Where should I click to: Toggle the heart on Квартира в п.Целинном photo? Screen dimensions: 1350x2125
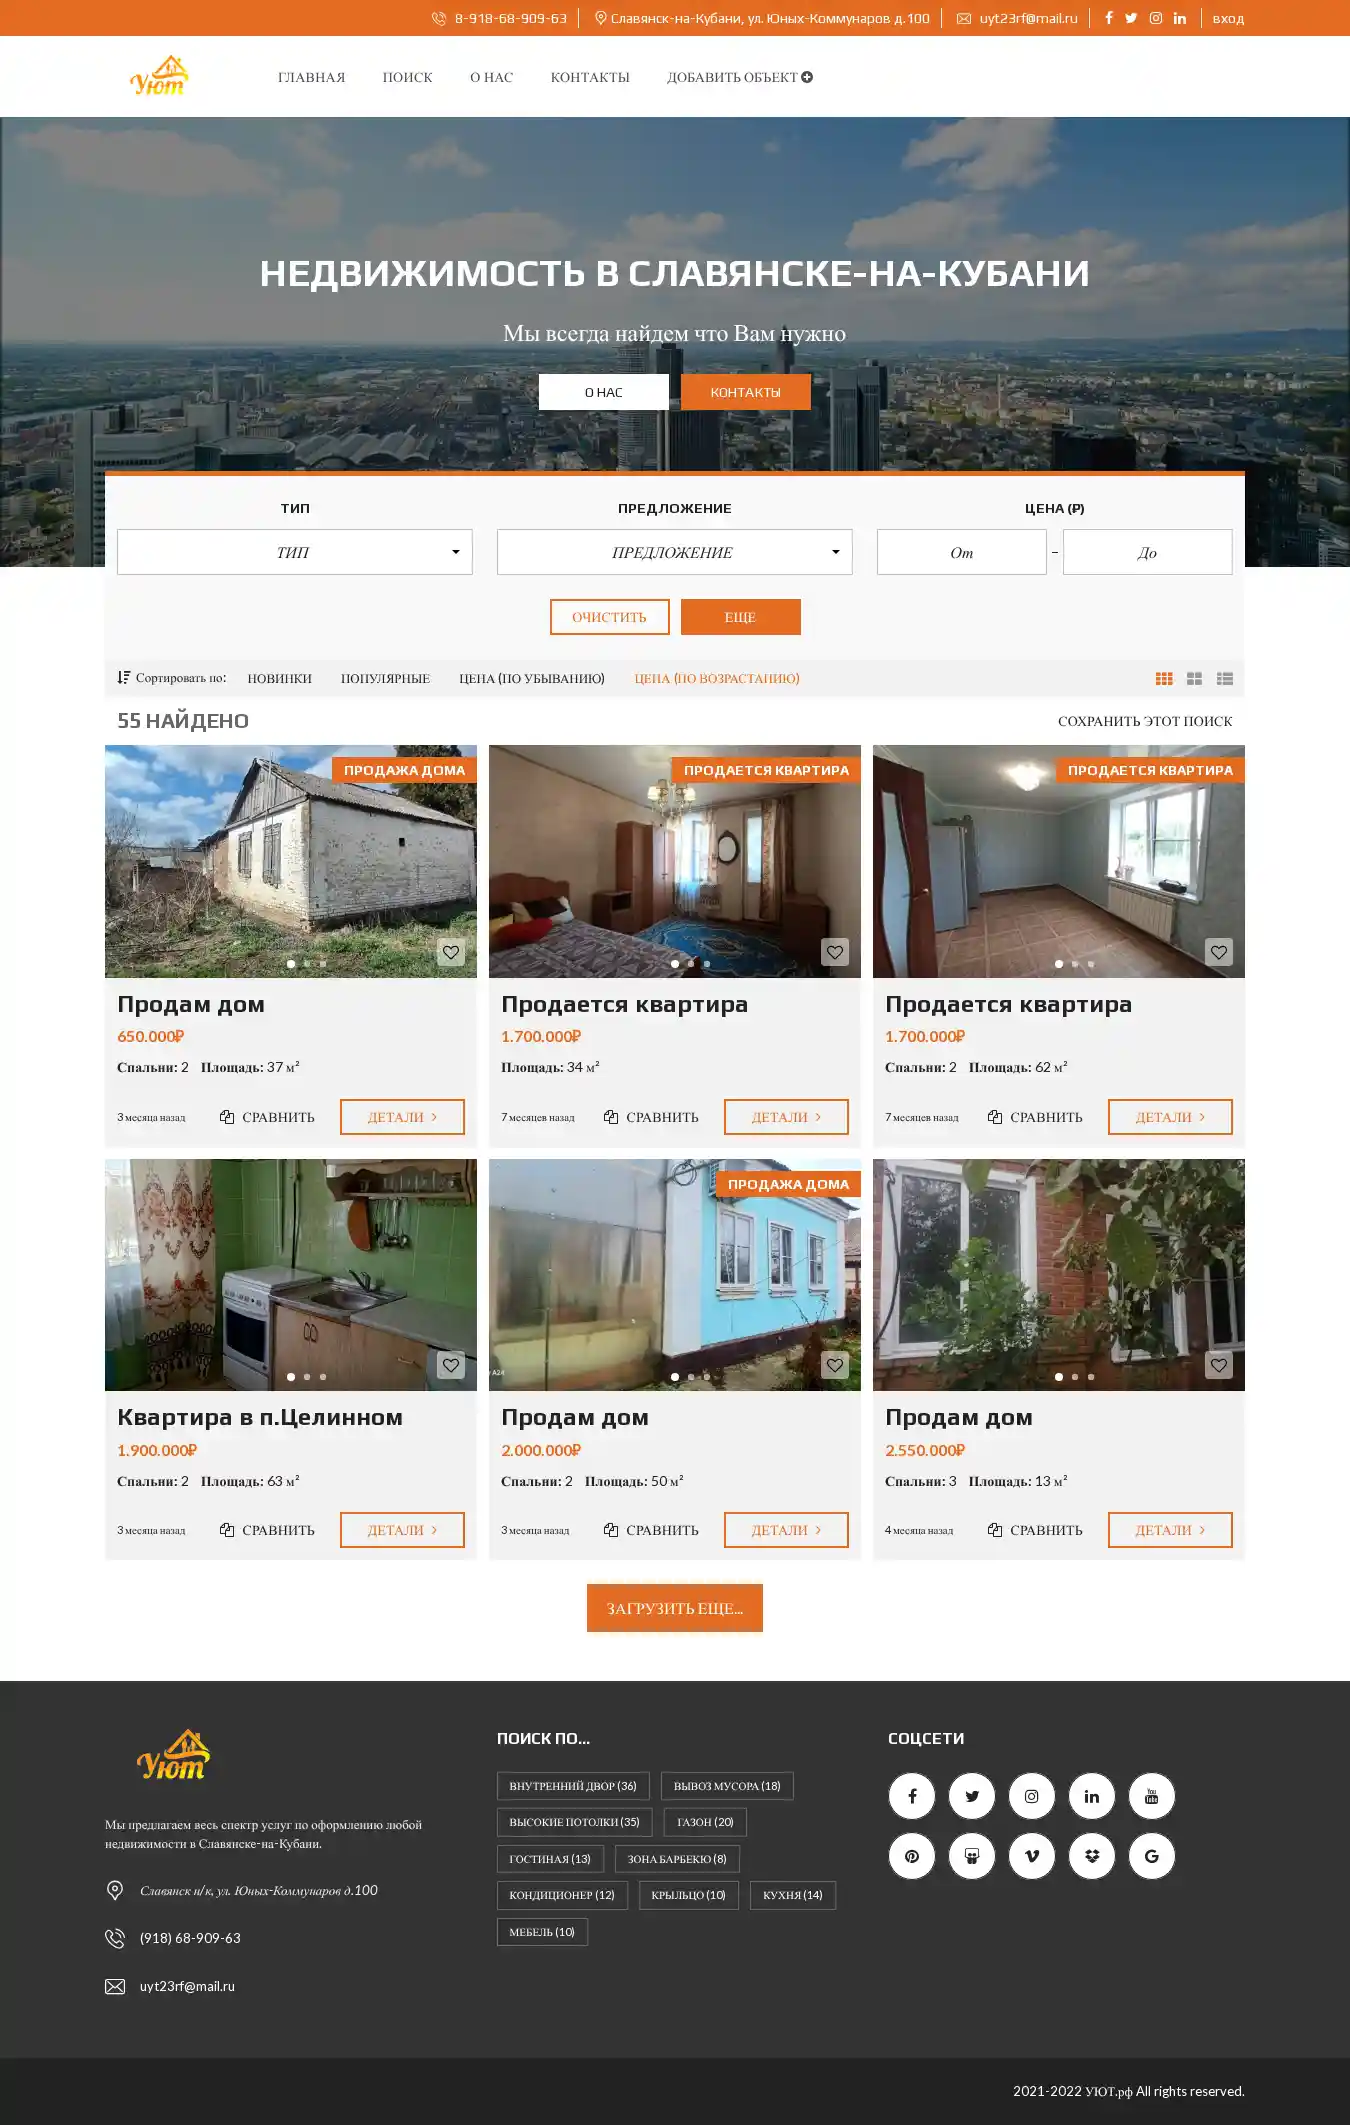(x=451, y=1365)
